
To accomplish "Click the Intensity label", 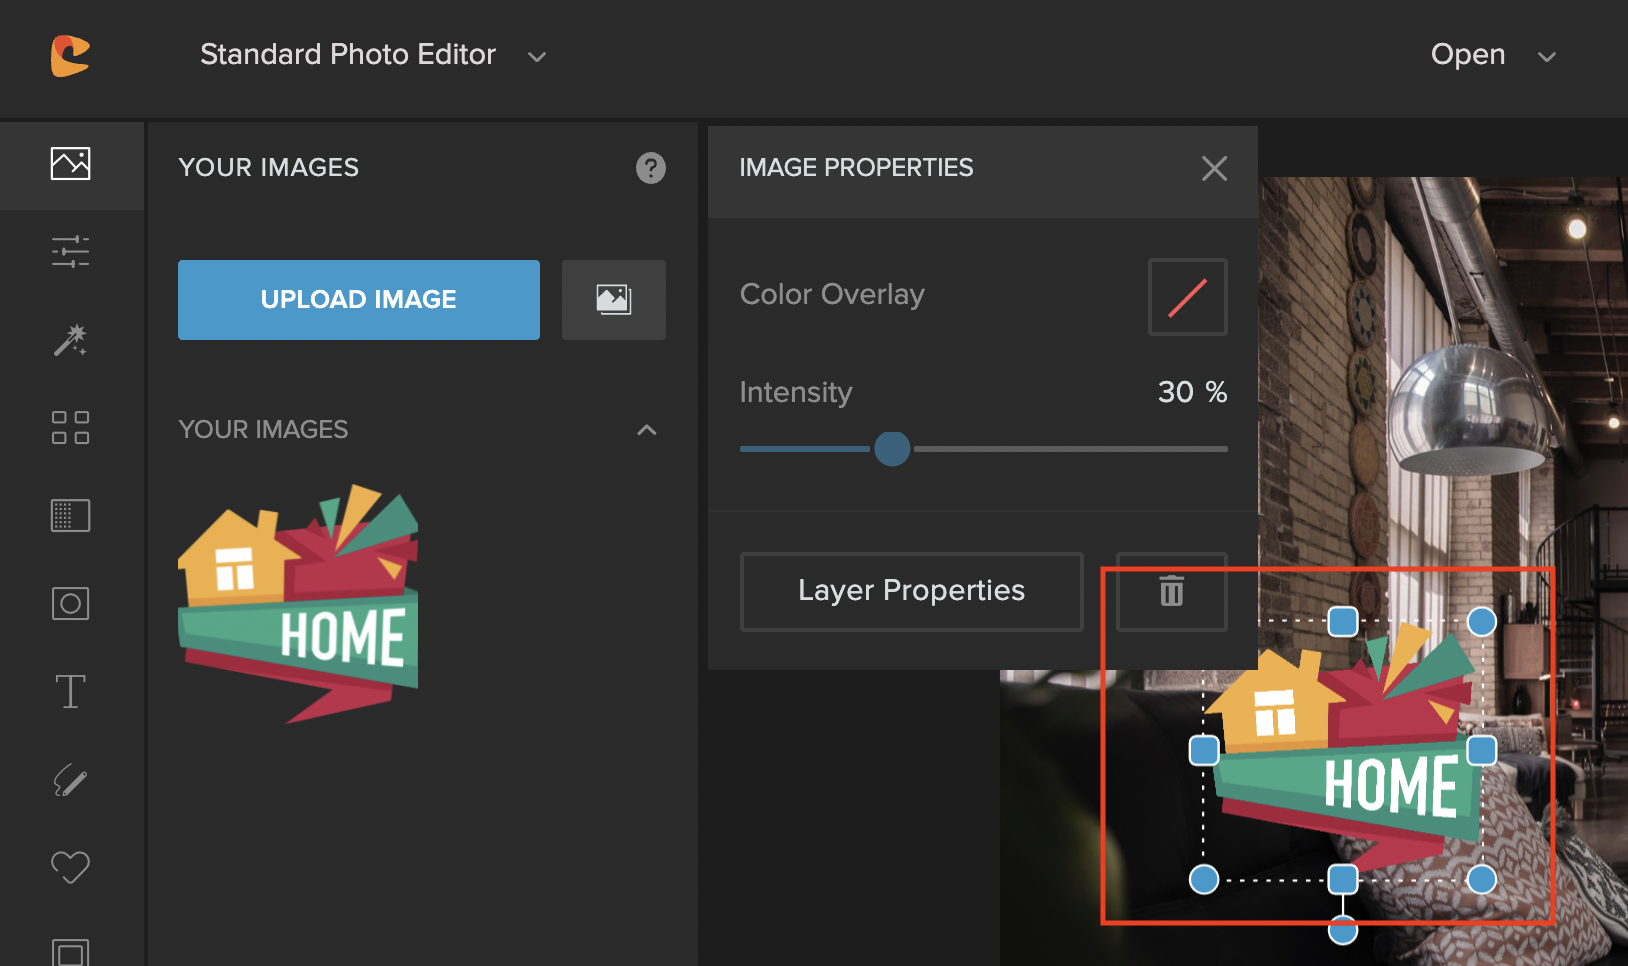I will point(796,393).
